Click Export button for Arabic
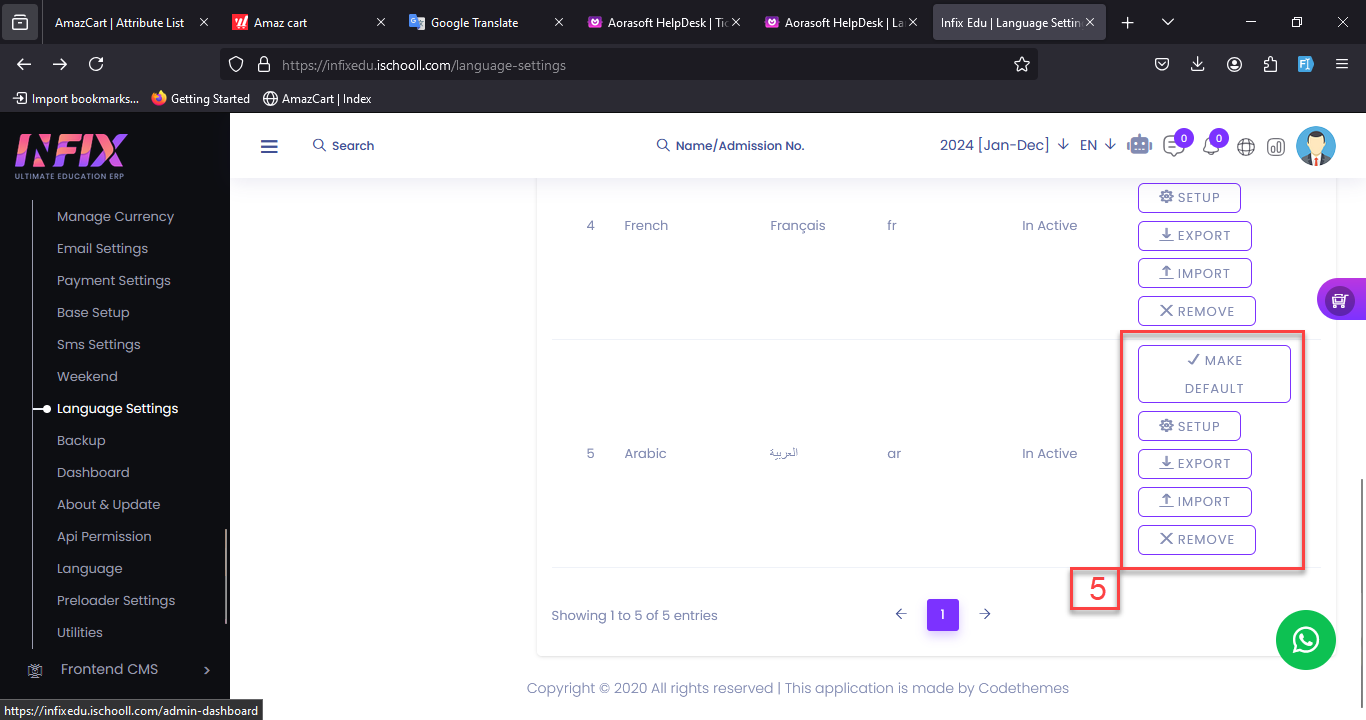Viewport: 1366px width, 720px height. pos(1195,464)
